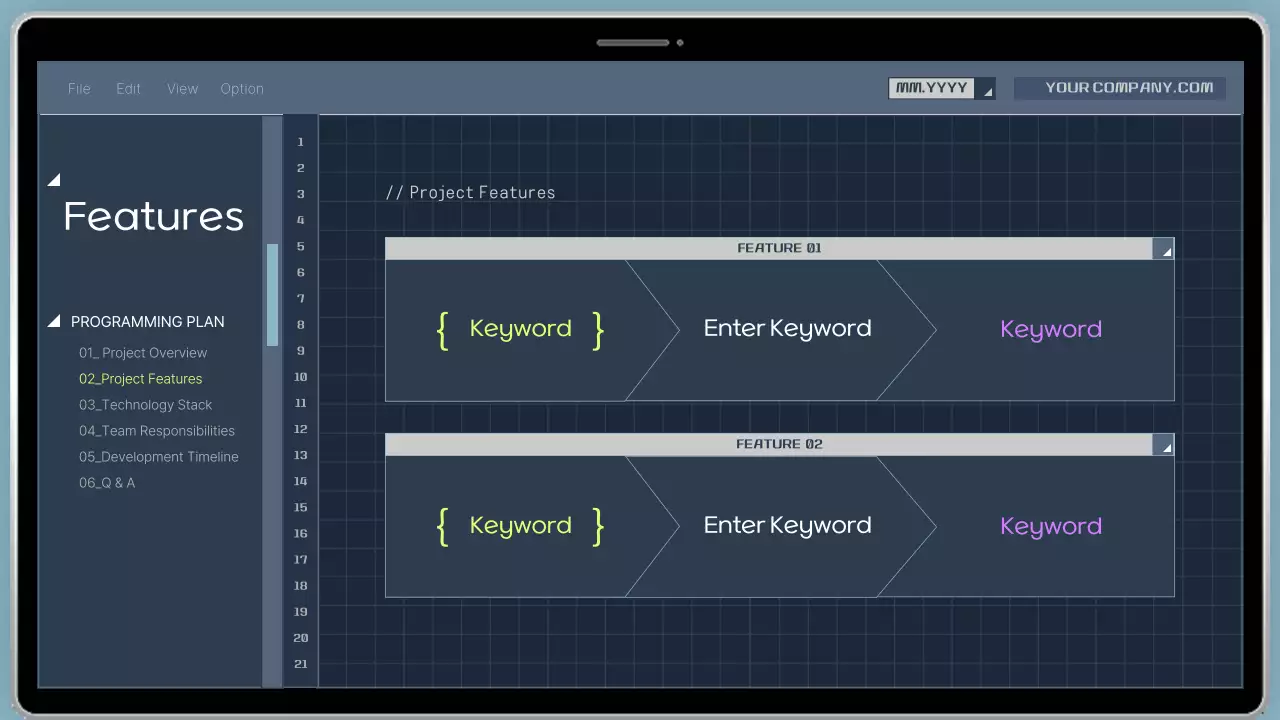
Task: Click the corner triangle on the FEATURE 01 header
Action: pos(1164,249)
